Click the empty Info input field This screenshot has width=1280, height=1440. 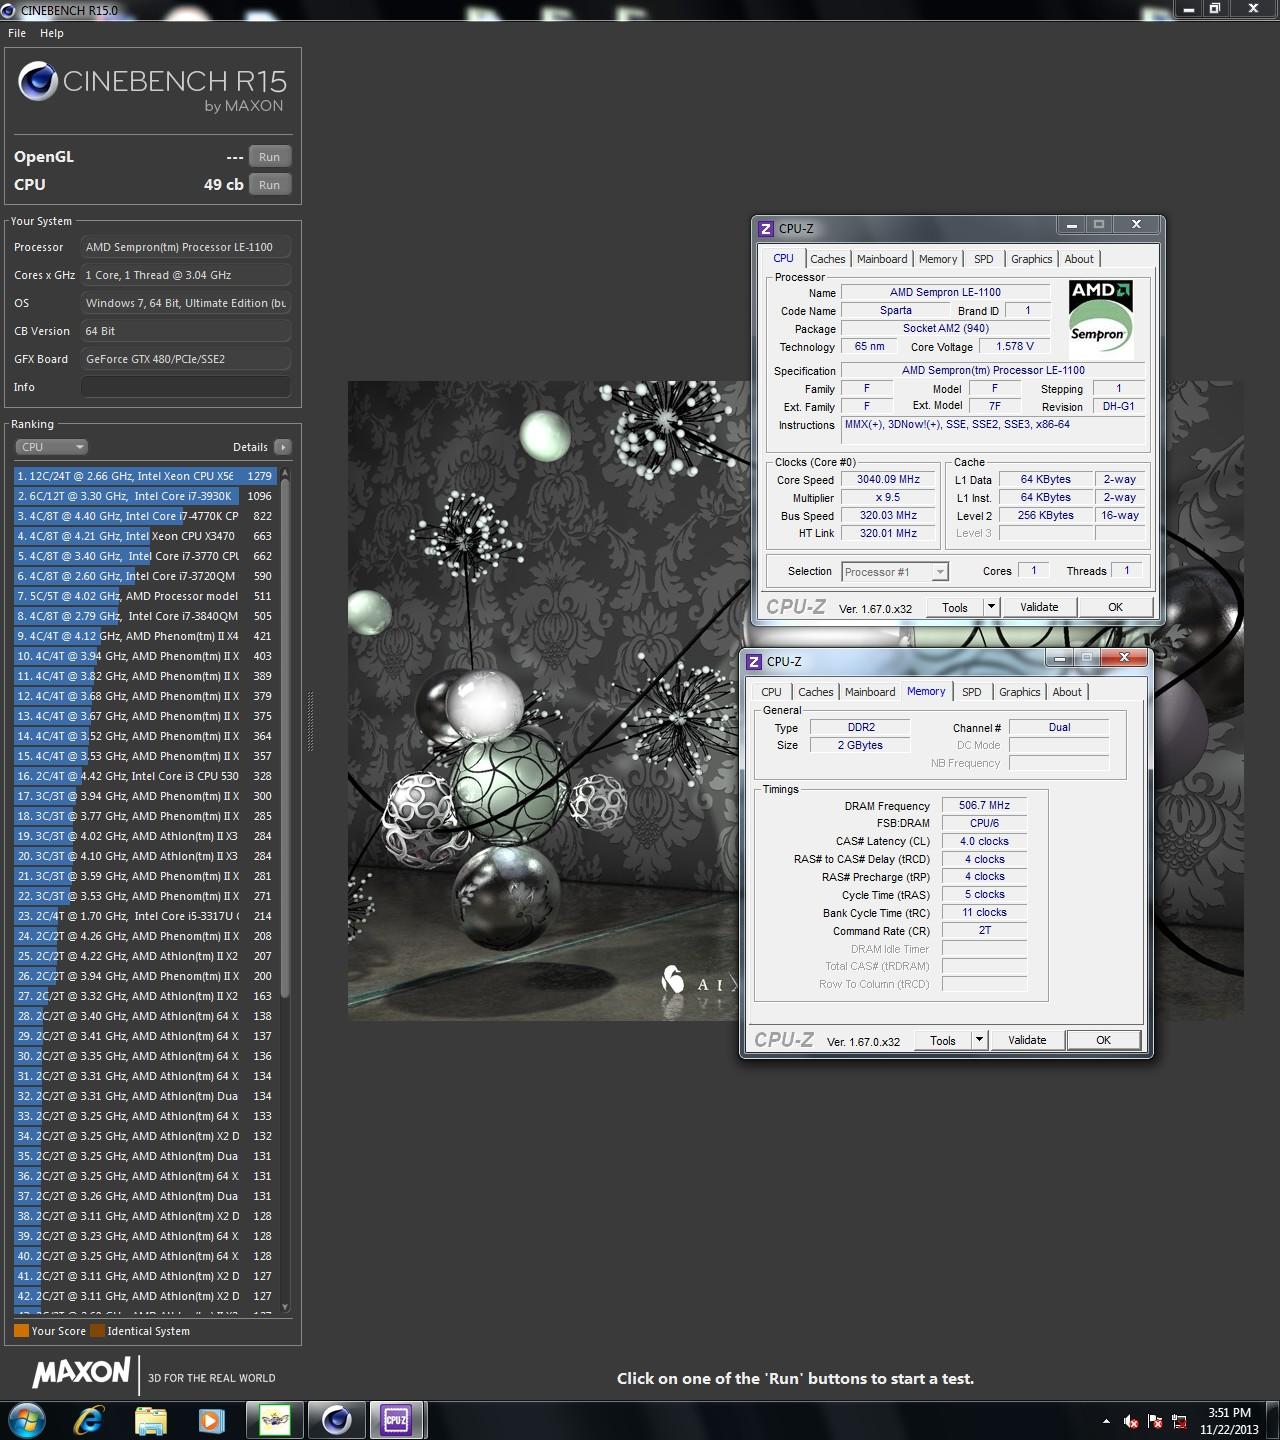[186, 387]
